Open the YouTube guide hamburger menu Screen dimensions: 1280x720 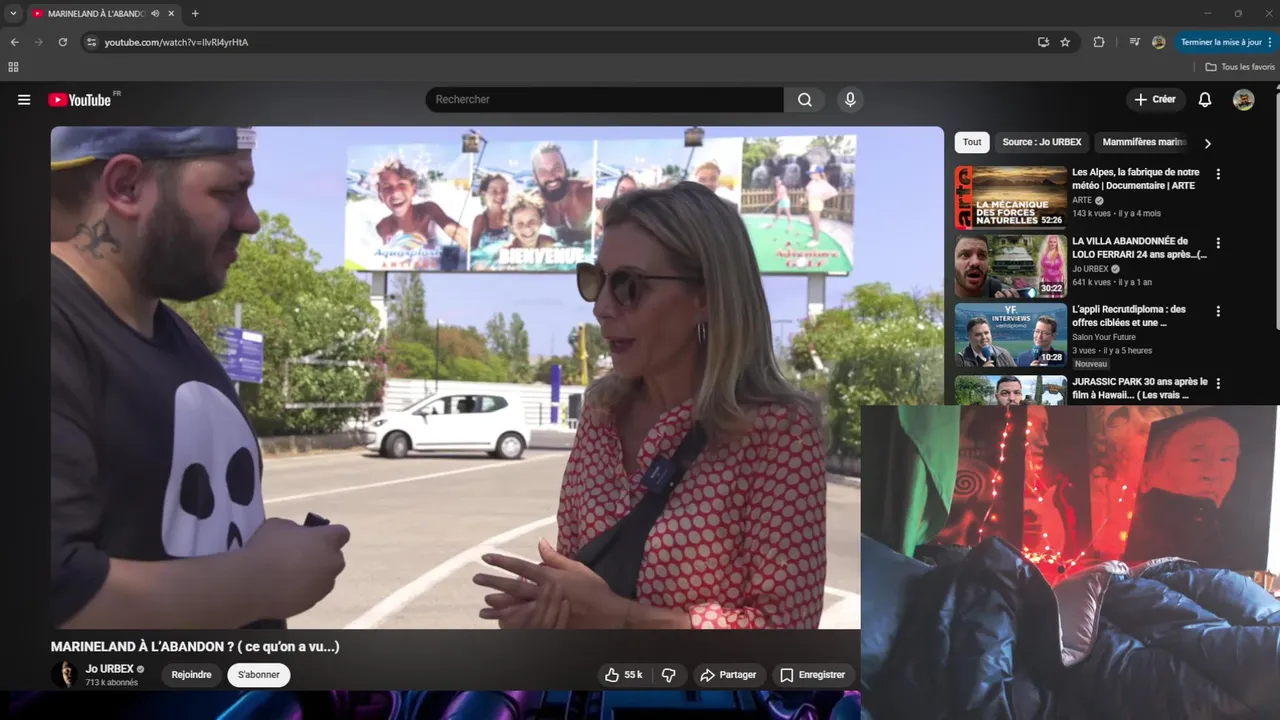pyautogui.click(x=24, y=100)
